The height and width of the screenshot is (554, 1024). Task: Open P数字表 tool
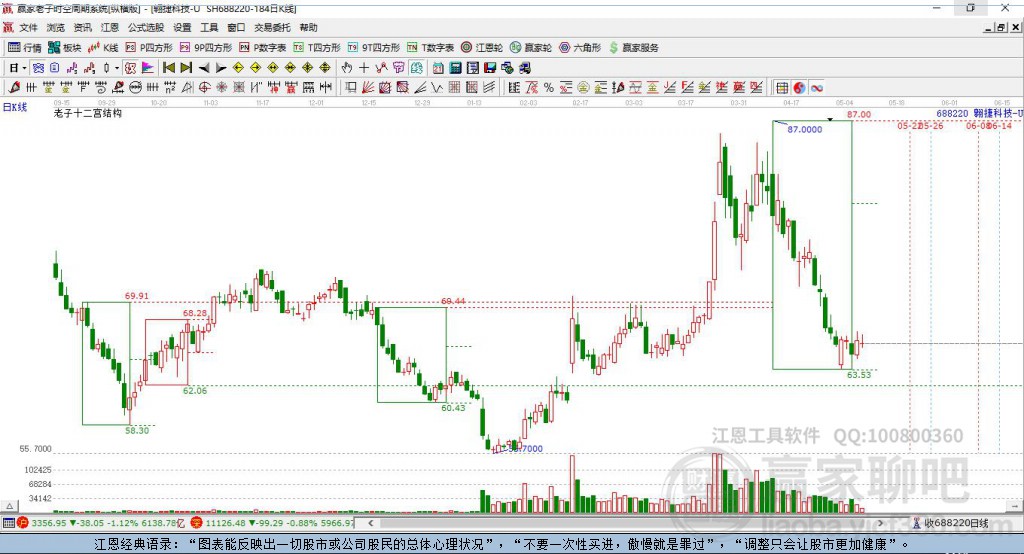coord(263,48)
